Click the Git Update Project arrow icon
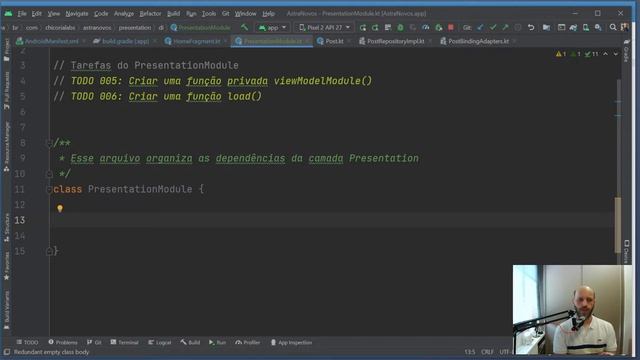This screenshot has width=640, height=360. coord(480,27)
